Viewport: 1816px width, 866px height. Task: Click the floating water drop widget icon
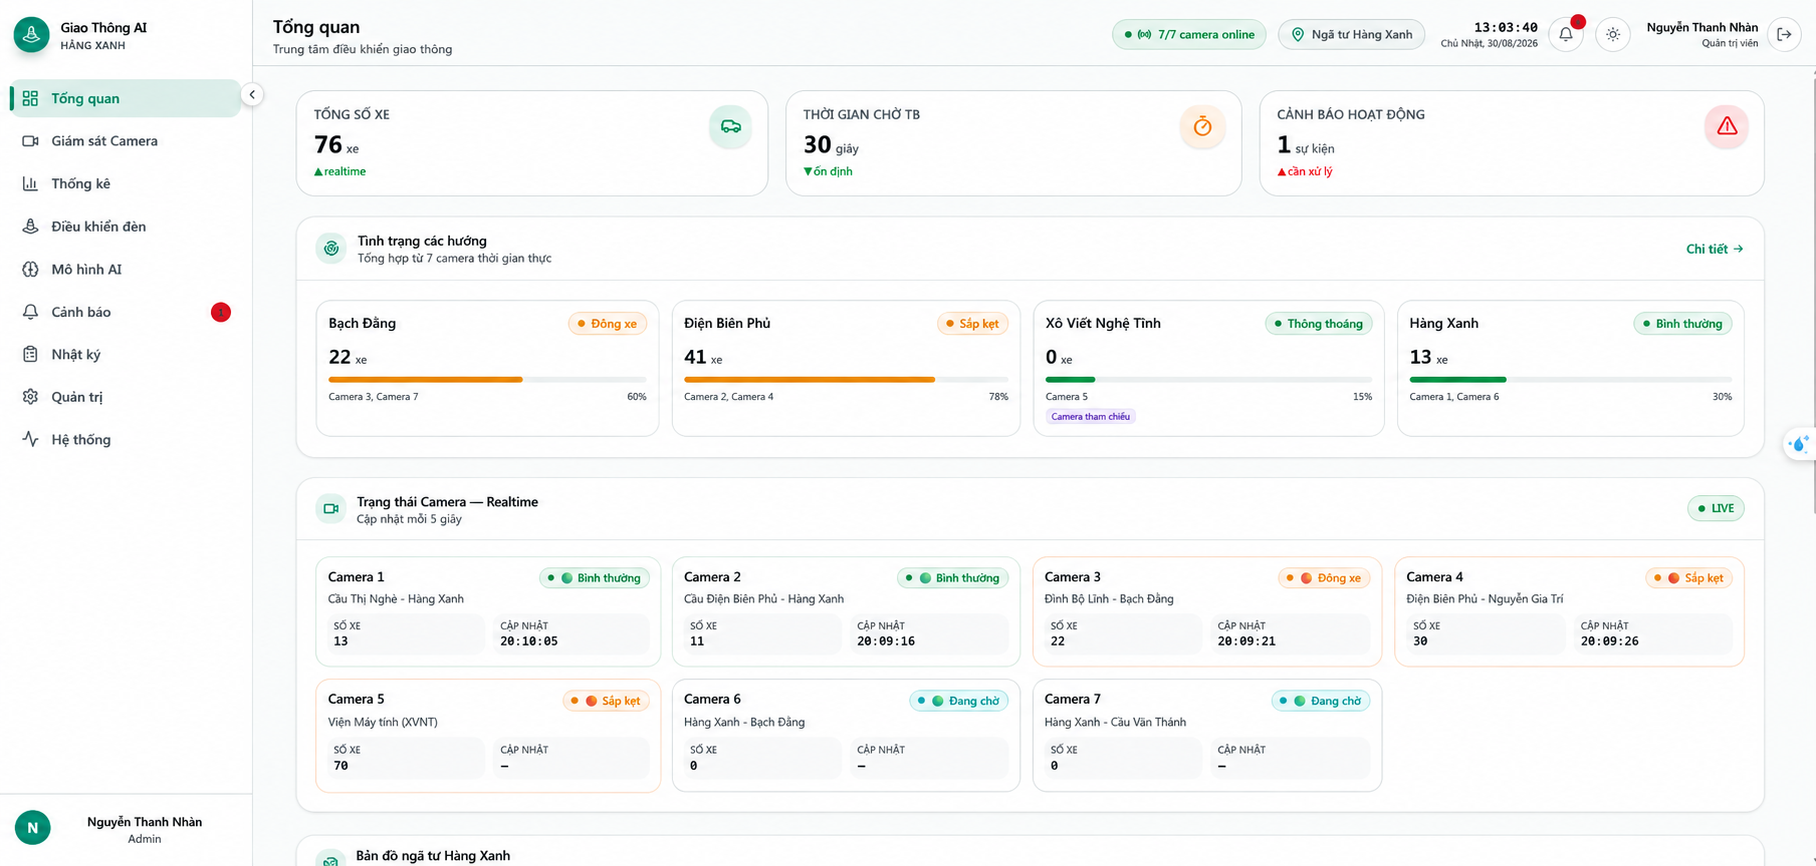point(1799,444)
